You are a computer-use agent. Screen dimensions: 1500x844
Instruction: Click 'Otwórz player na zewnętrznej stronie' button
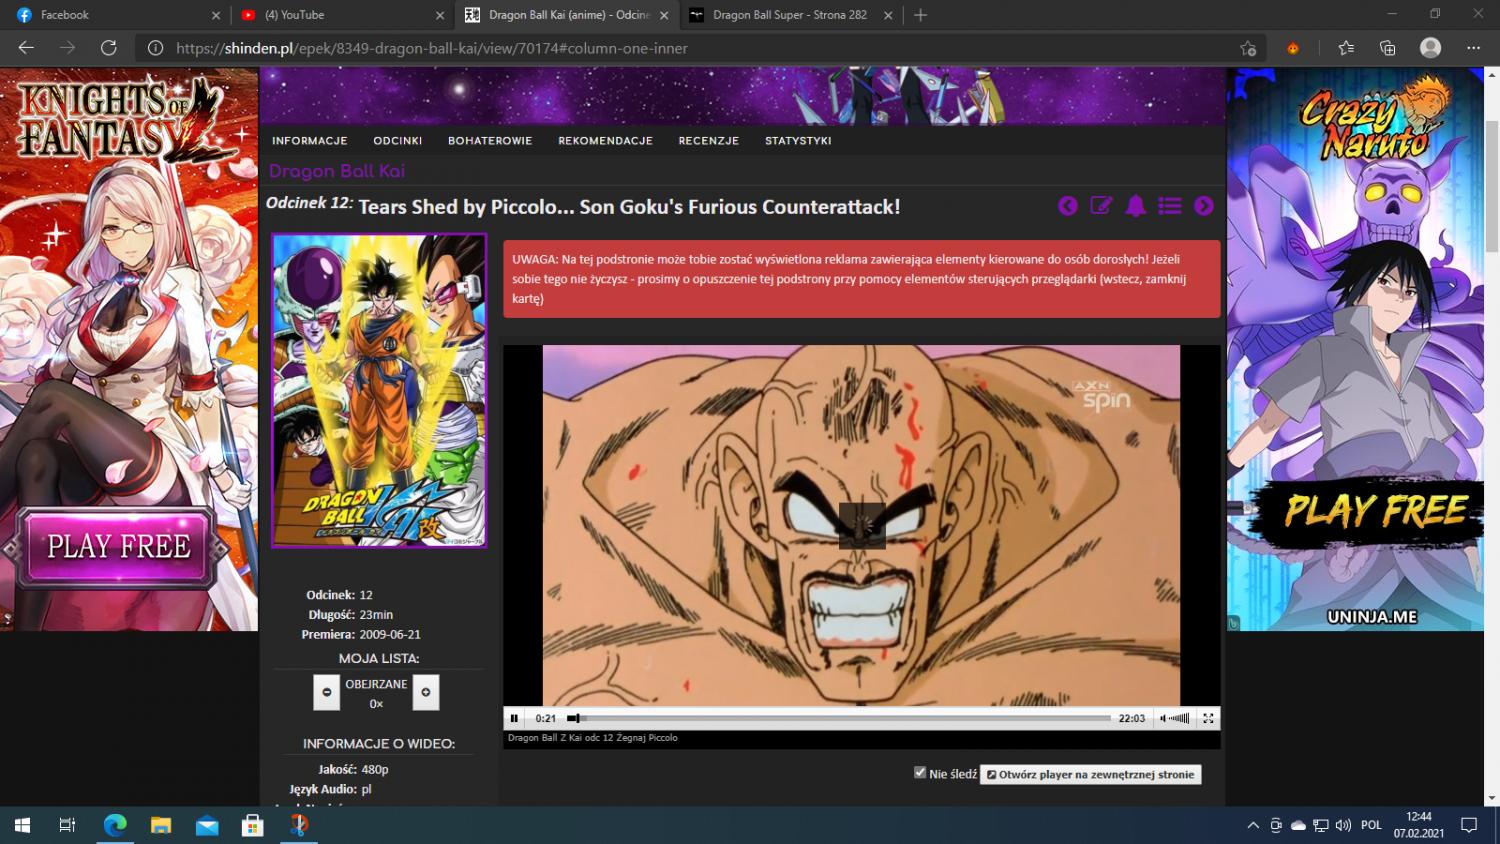[1090, 774]
